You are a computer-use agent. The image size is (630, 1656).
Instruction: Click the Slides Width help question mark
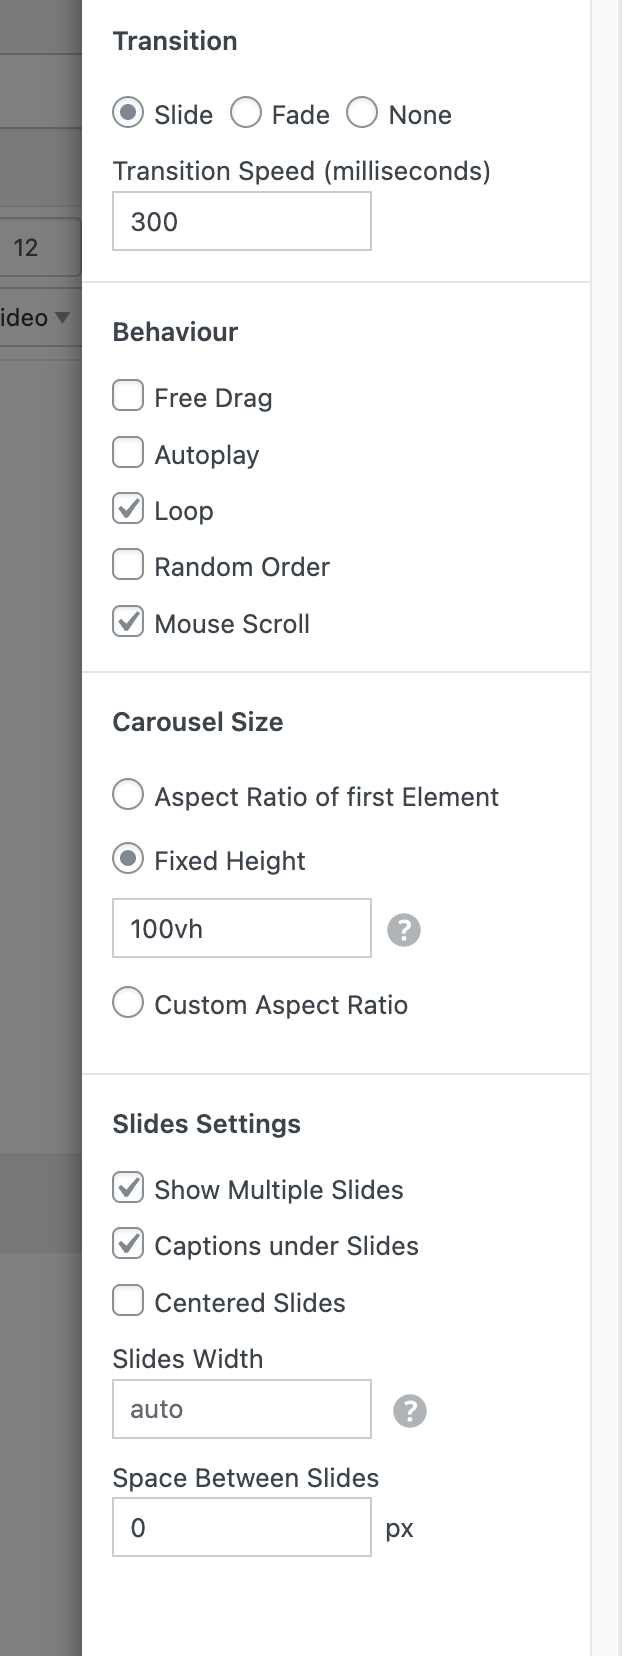click(x=409, y=1410)
